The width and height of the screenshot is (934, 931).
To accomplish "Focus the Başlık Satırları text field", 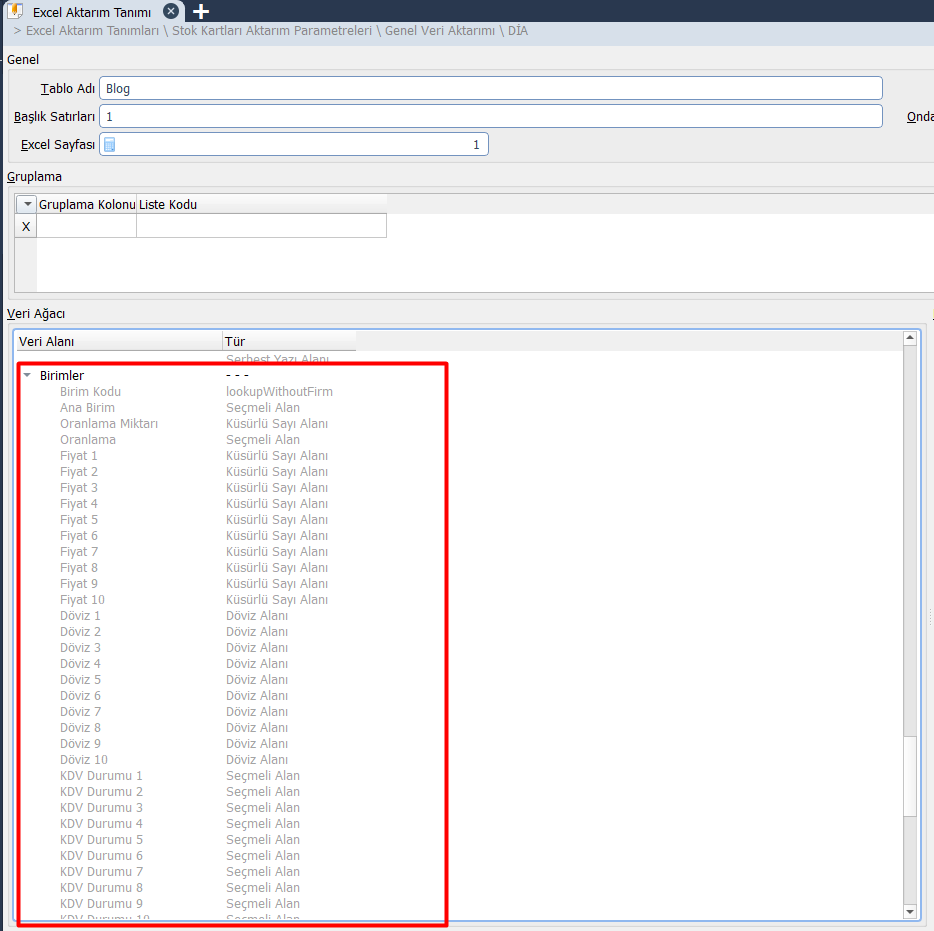I will 490,117.
